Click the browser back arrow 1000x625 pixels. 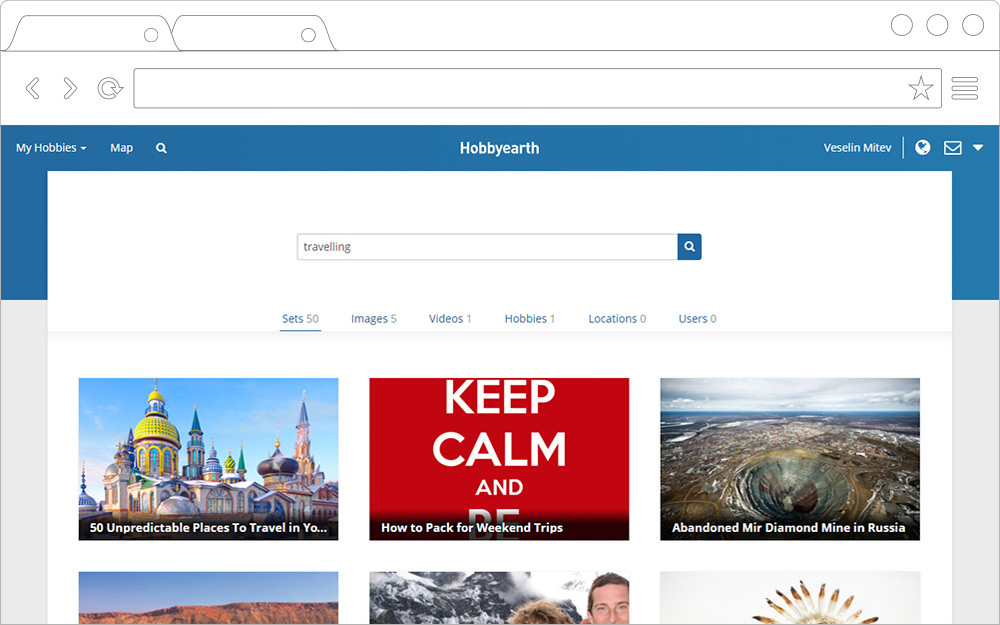click(33, 89)
